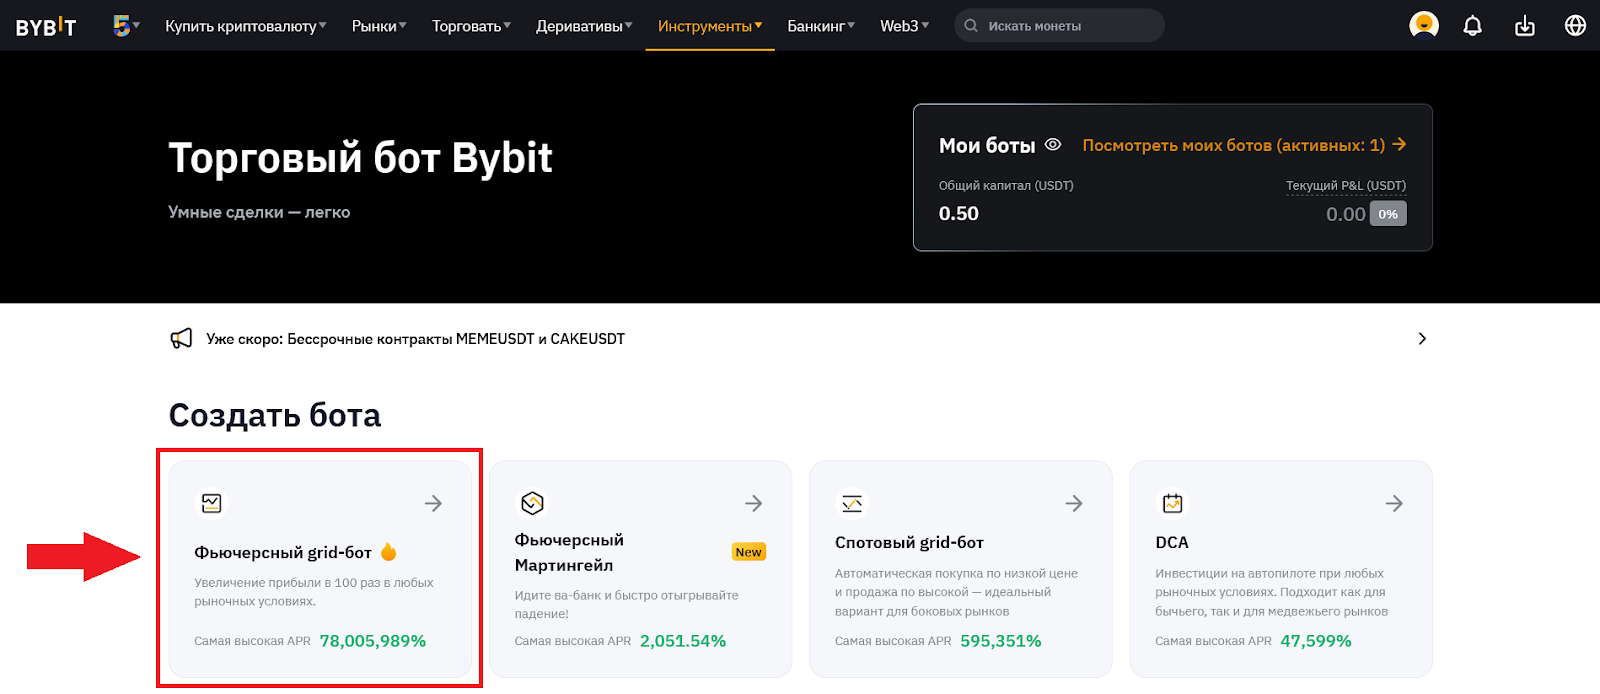Click Умные сделки — легко subtitle
Screen dimensions: 1600x694
[x=259, y=212]
